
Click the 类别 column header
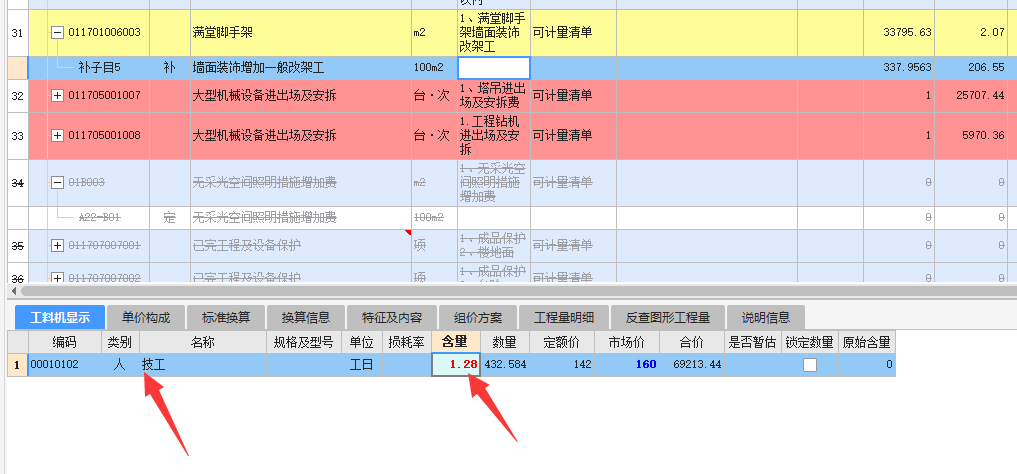[120, 342]
